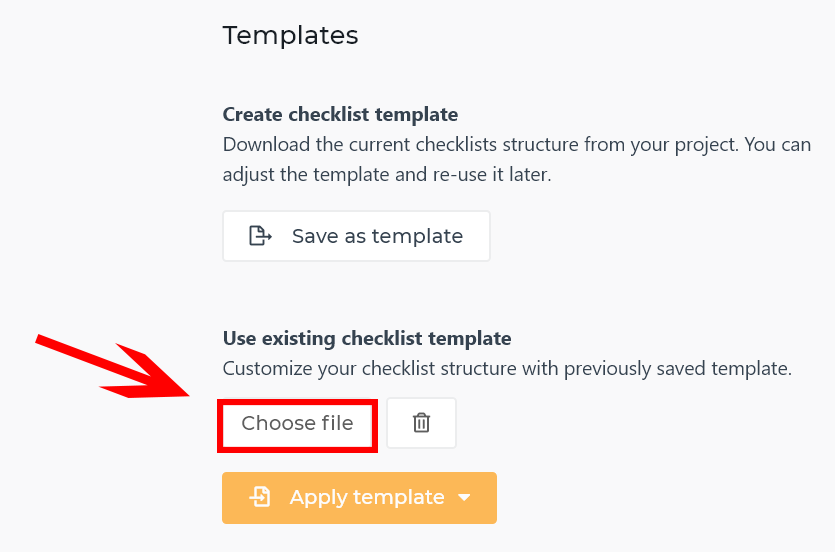Viewport: 835px width, 552px height.
Task: Delete the chosen file with the trash icon
Action: (421, 423)
